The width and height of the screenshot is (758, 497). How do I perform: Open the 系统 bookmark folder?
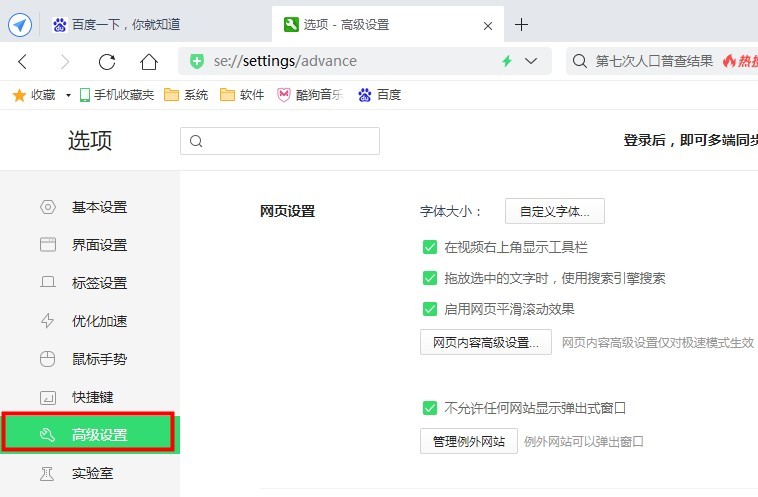tap(186, 95)
